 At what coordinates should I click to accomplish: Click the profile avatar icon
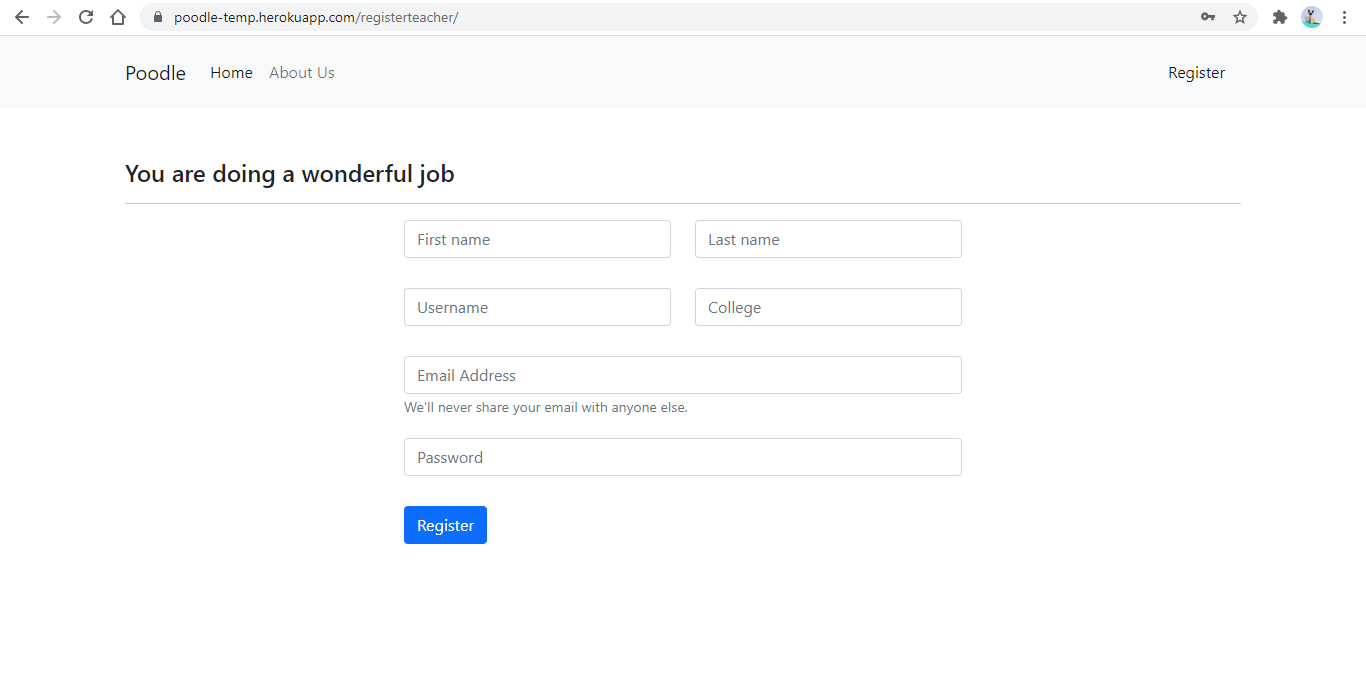(x=1311, y=17)
